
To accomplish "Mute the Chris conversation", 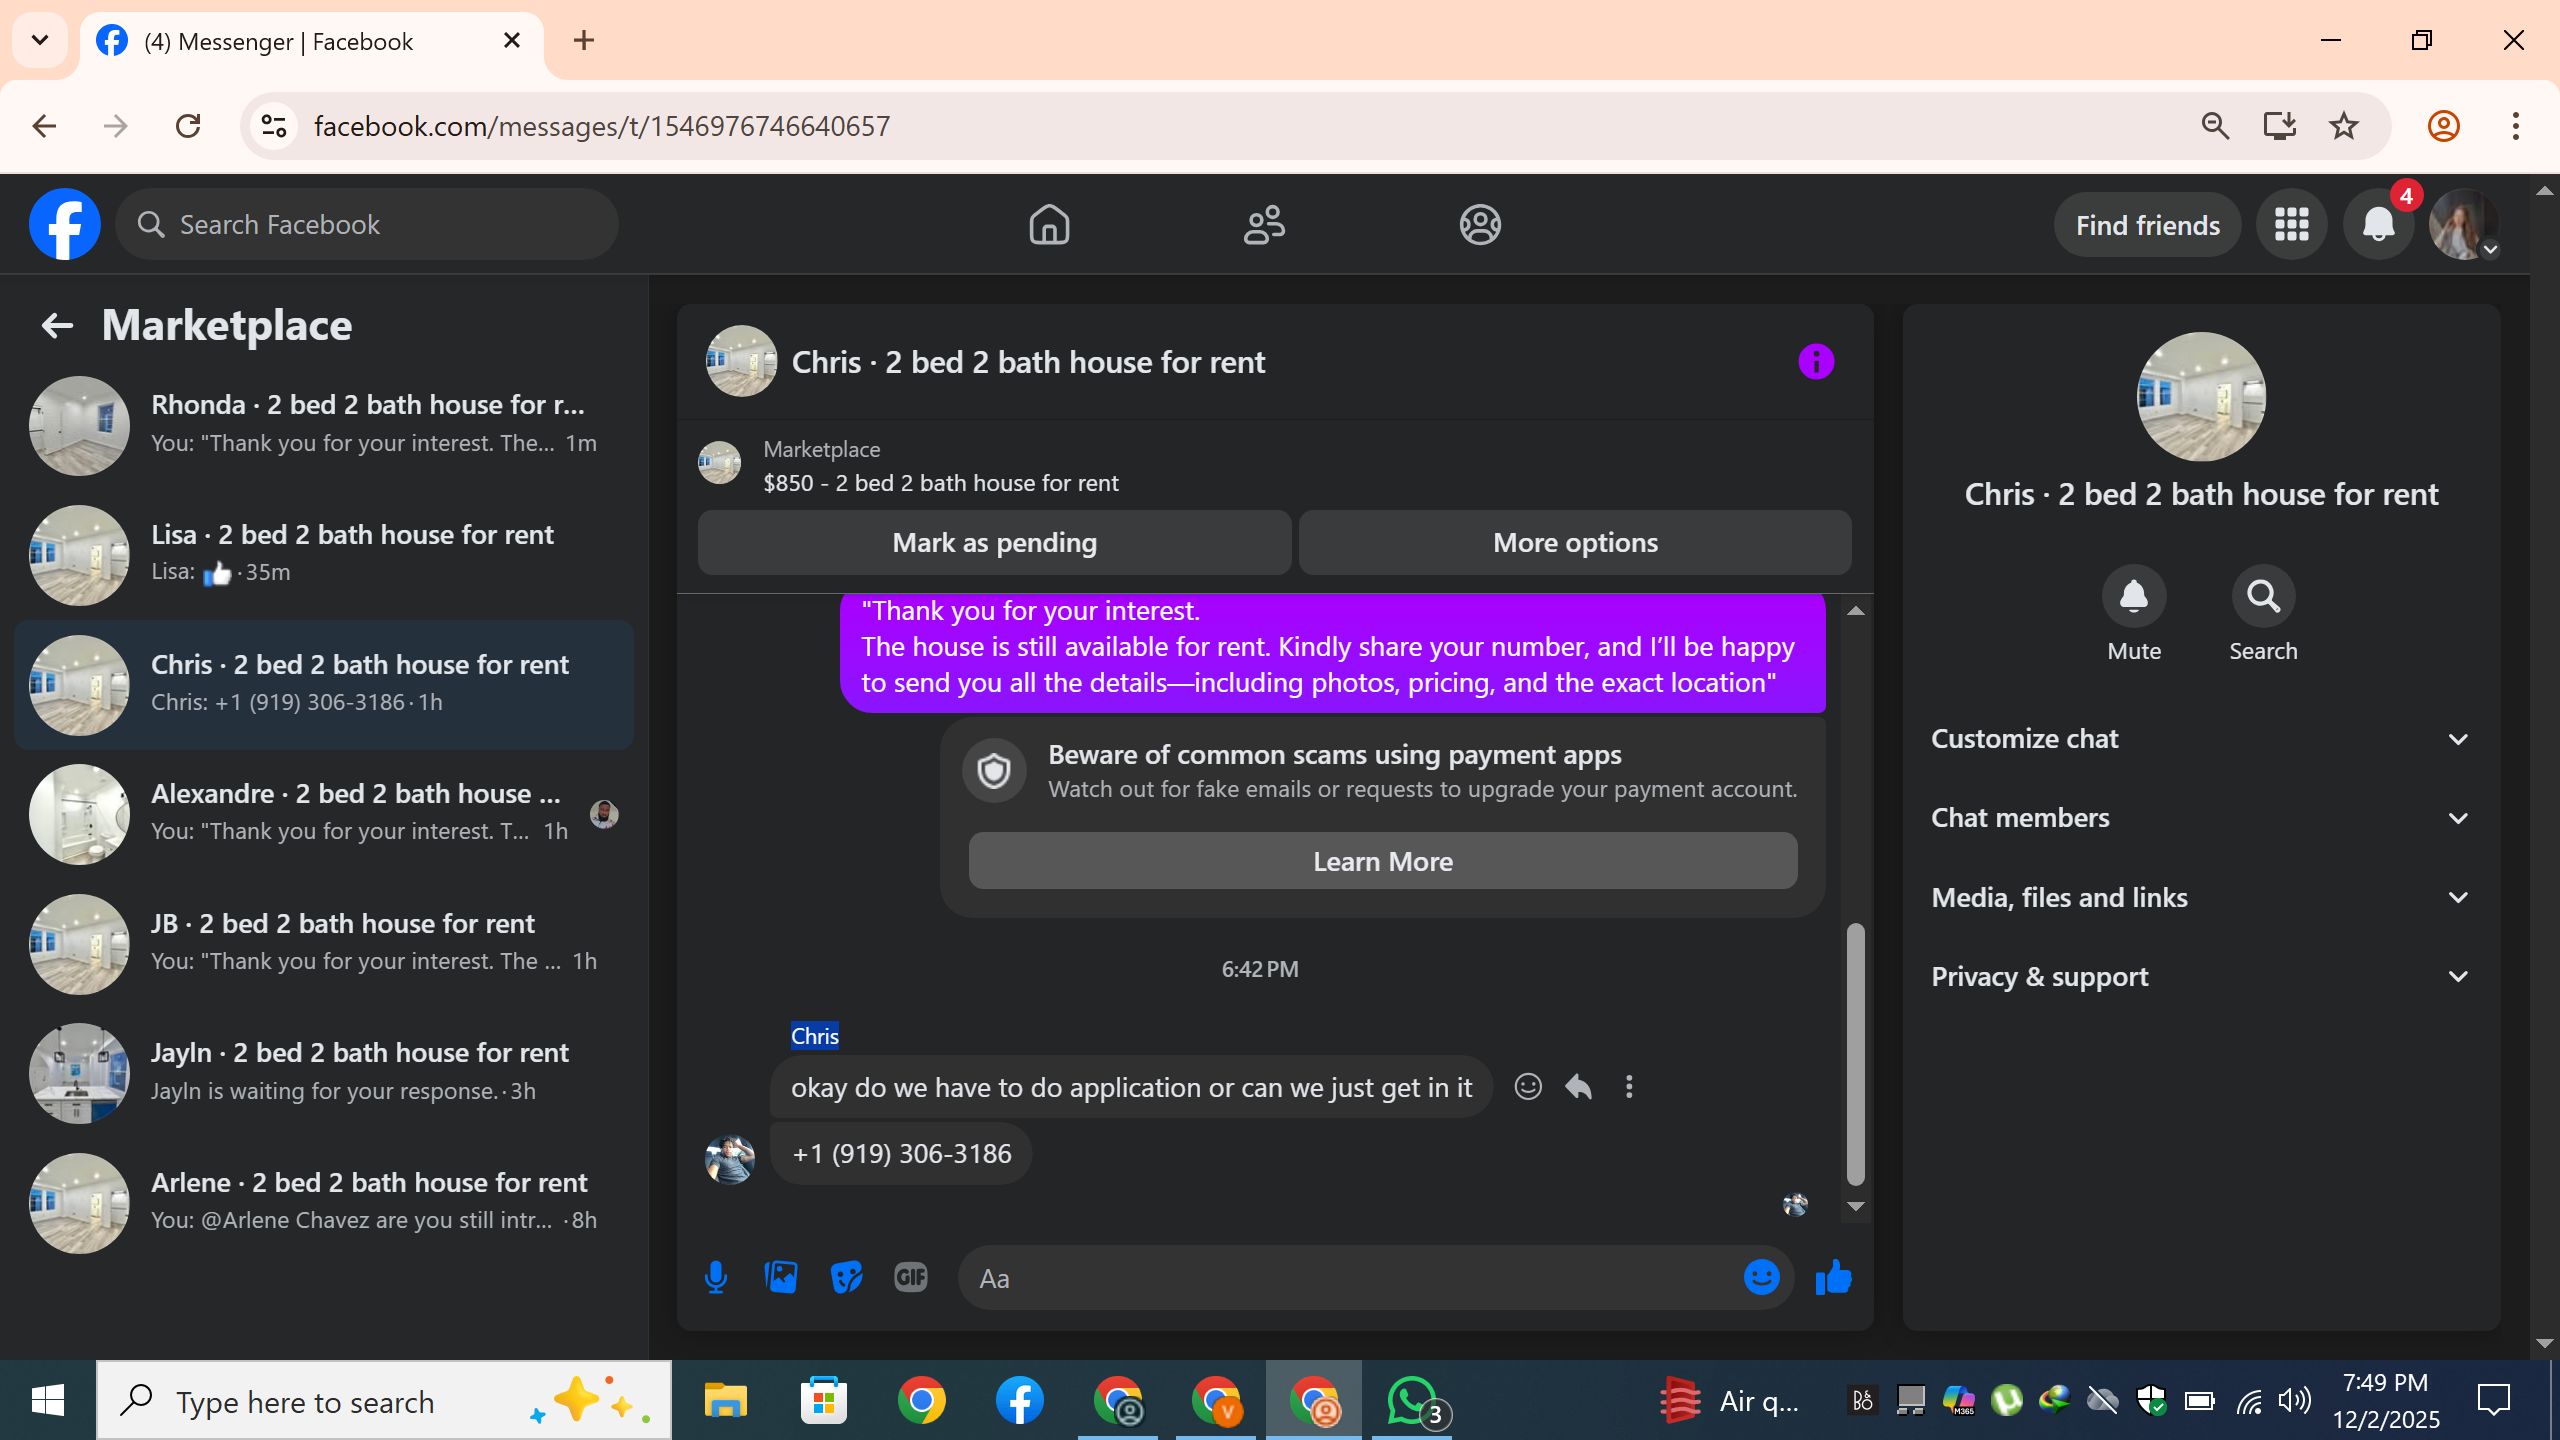I will pyautogui.click(x=2133, y=597).
